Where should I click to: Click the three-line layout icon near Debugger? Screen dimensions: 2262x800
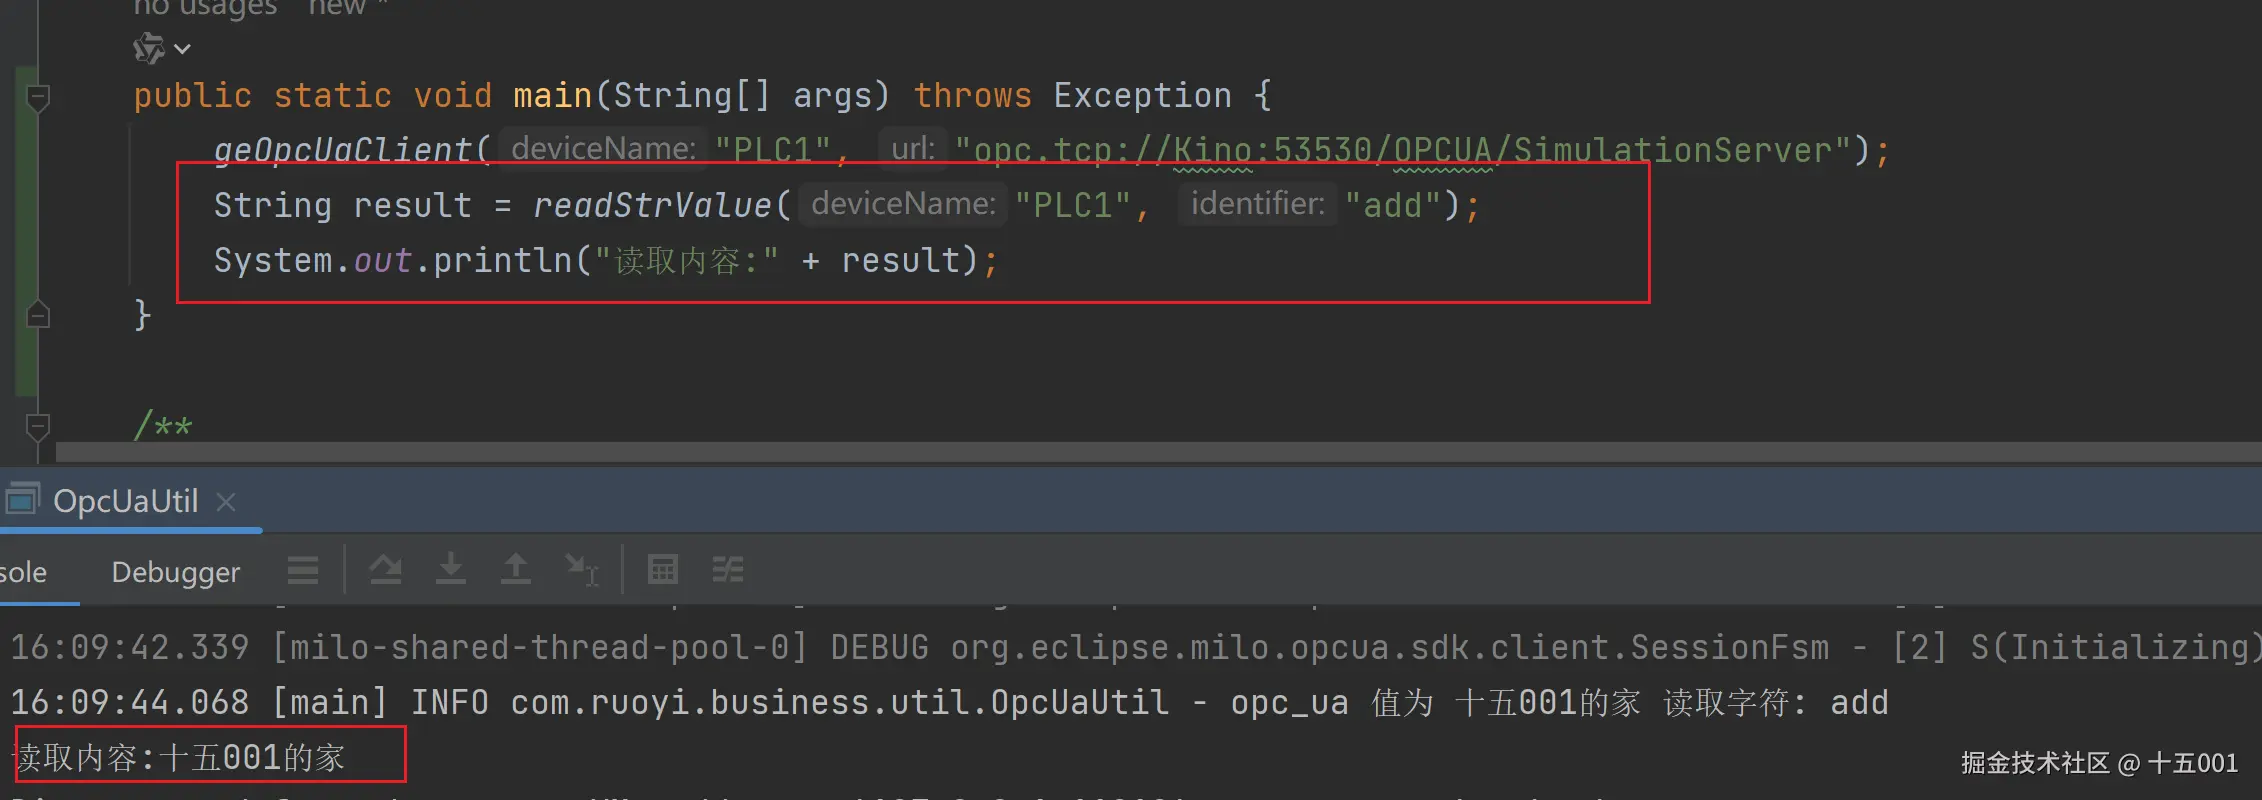point(303,570)
